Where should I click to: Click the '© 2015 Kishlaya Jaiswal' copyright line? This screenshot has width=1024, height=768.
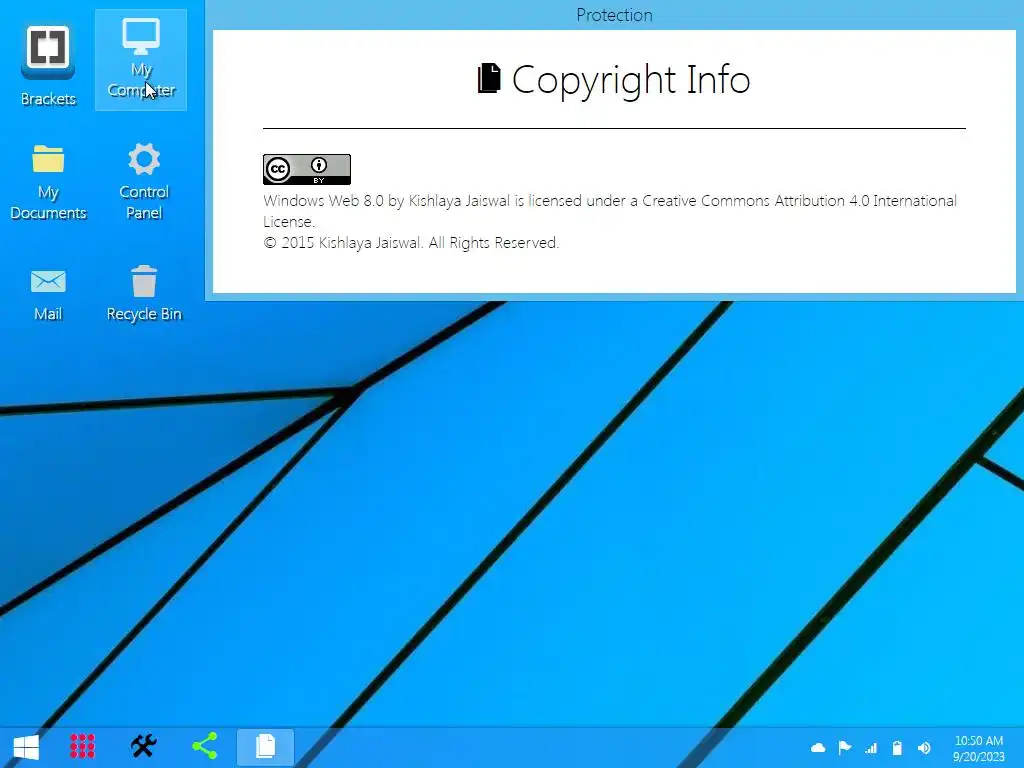pyautogui.click(x=411, y=243)
